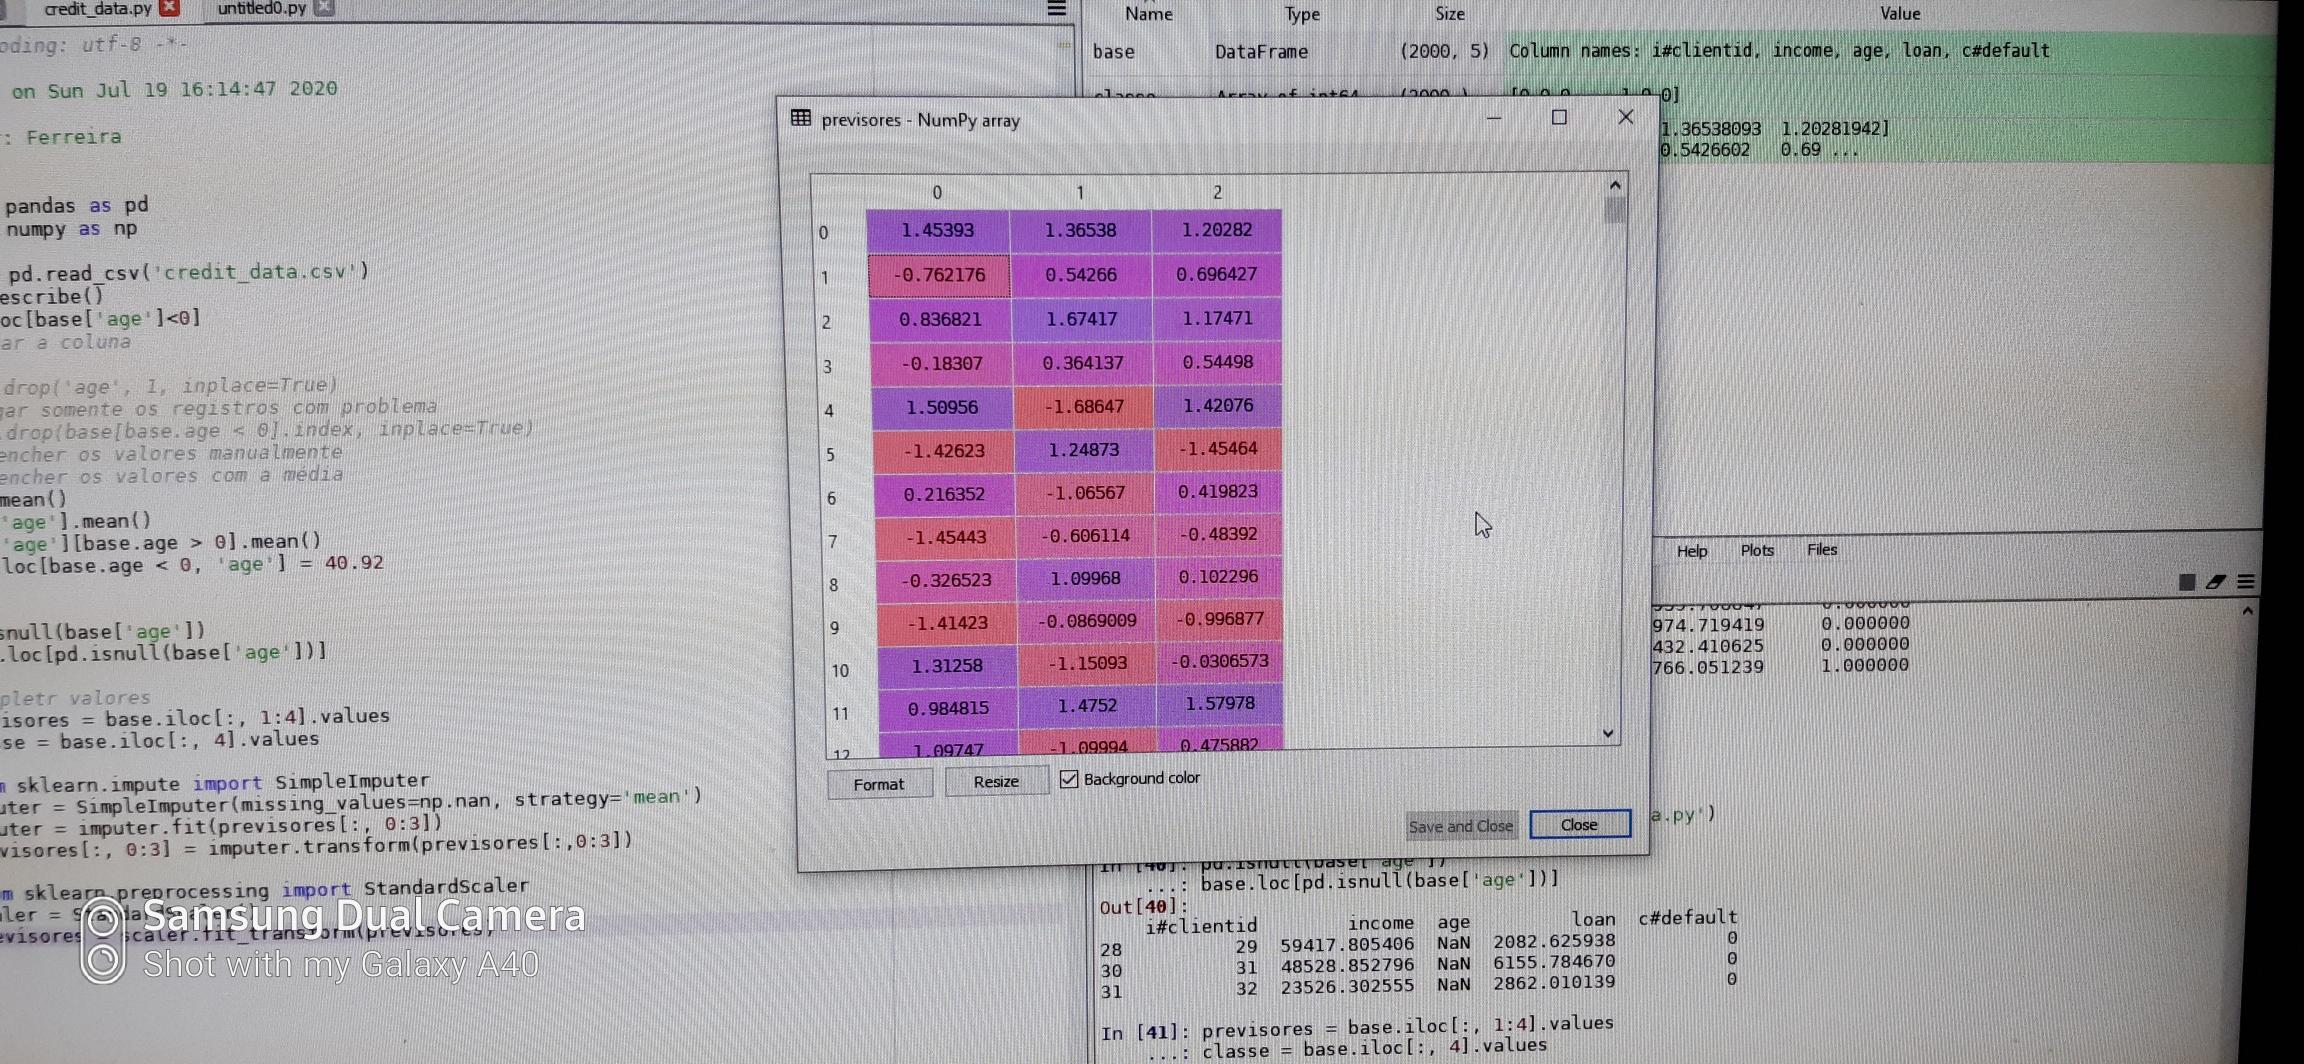This screenshot has height=1064, width=2304.
Task: Select array column header 2
Action: [x=1217, y=192]
